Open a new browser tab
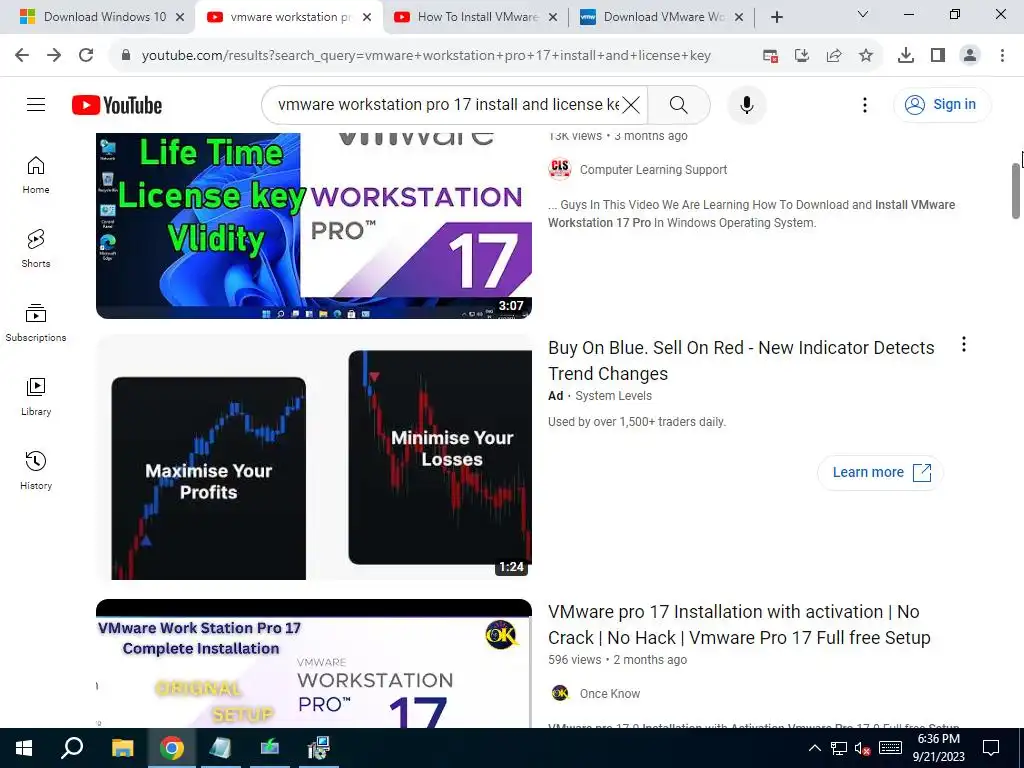 [x=776, y=17]
